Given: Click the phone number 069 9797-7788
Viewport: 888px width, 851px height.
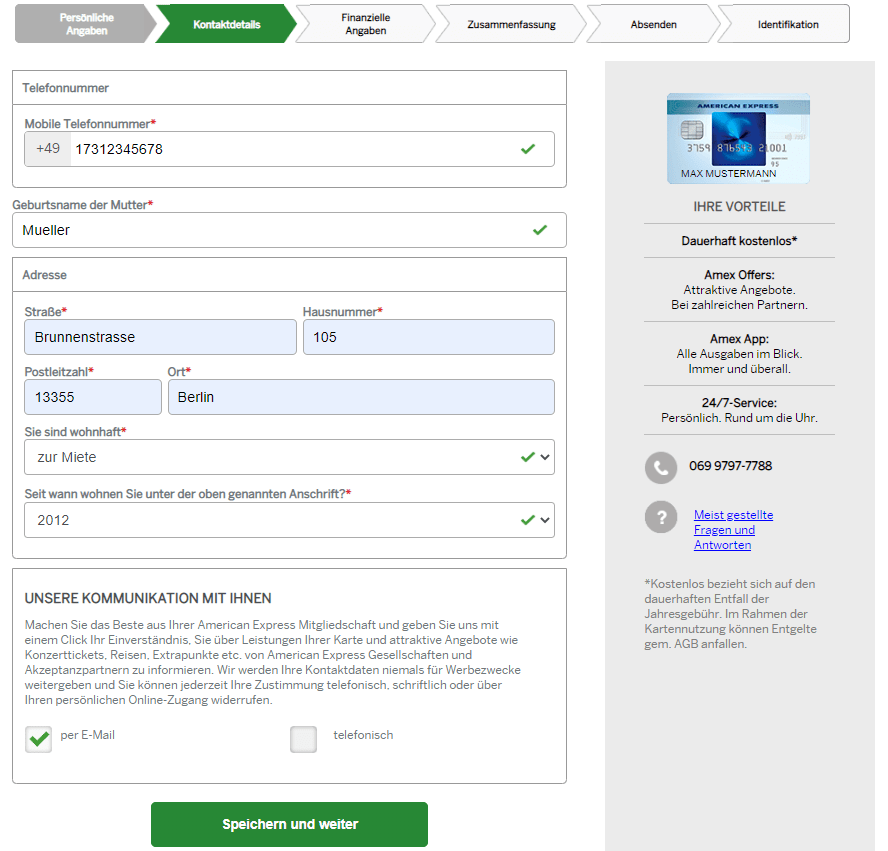Looking at the screenshot, I should pos(730,466).
